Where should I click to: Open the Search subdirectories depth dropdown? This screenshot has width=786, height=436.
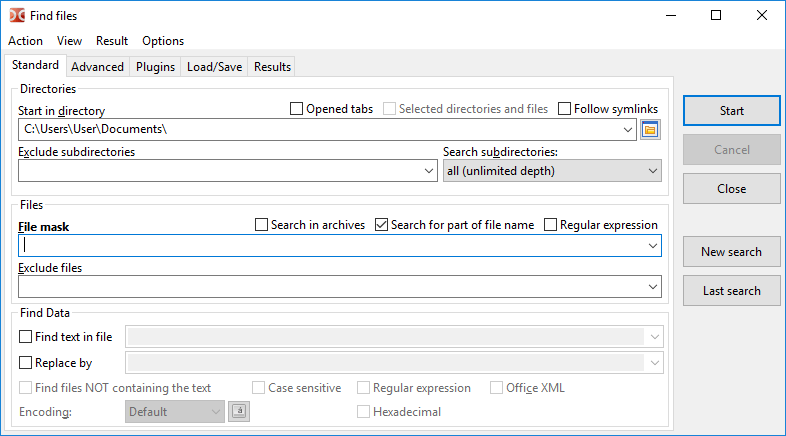coord(653,171)
